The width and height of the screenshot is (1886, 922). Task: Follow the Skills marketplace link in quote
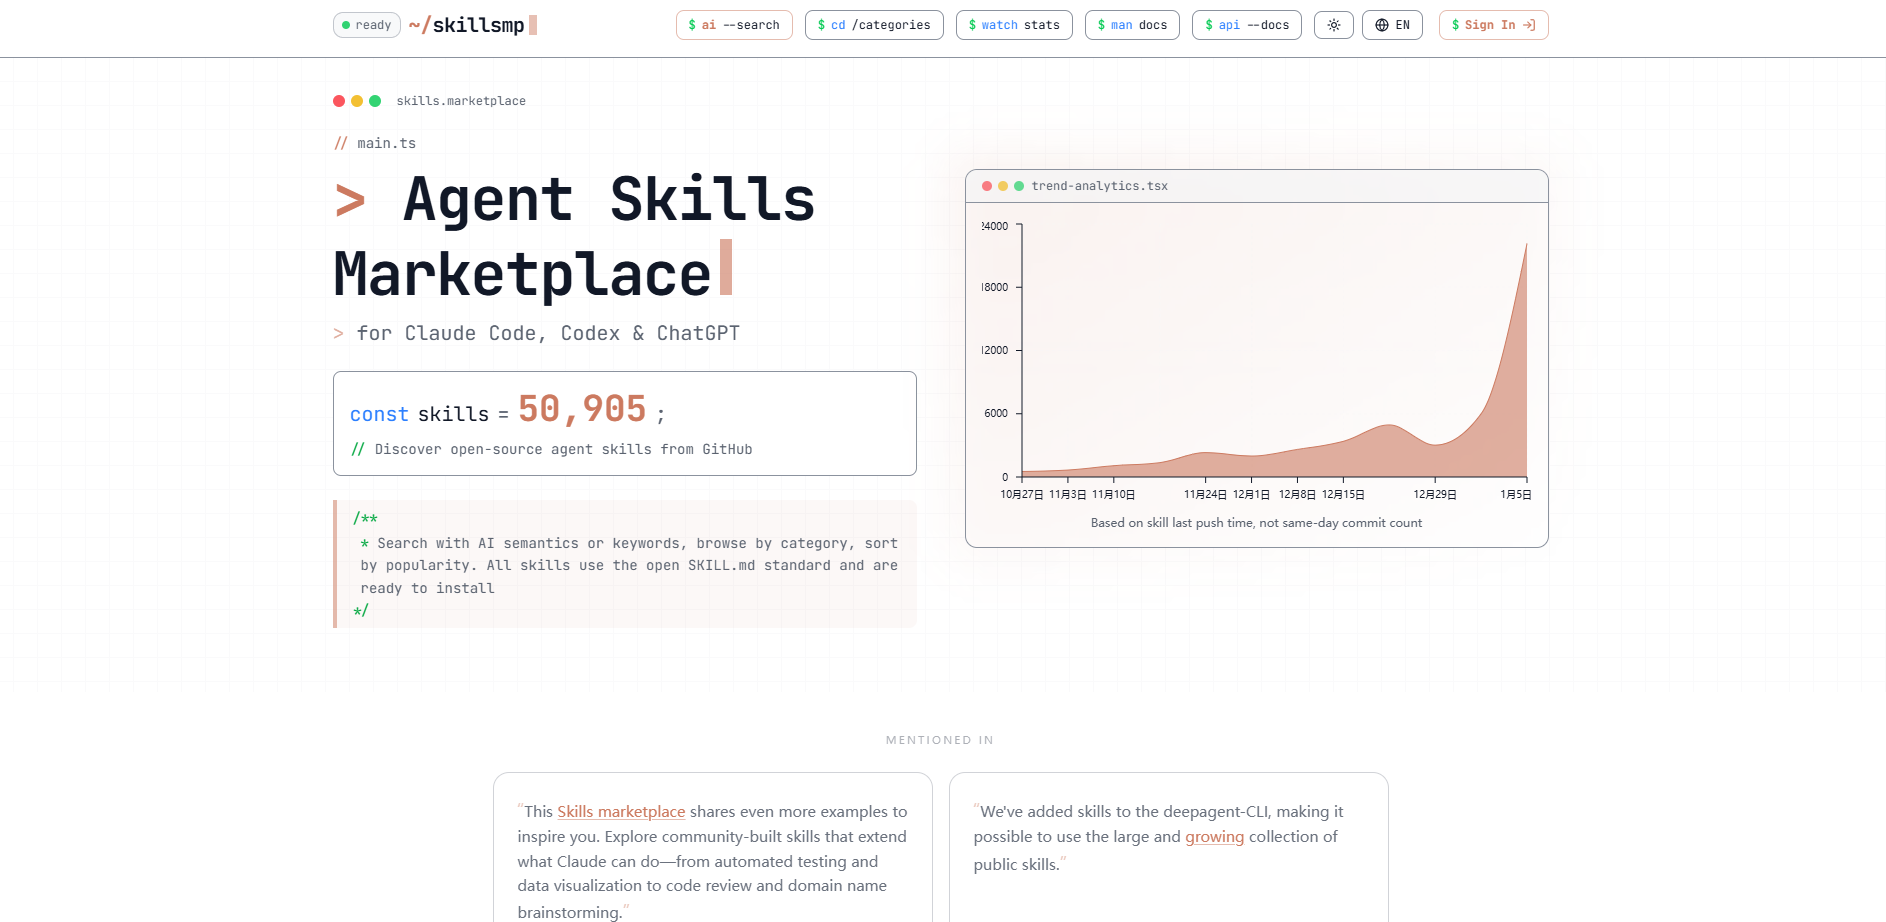click(621, 812)
